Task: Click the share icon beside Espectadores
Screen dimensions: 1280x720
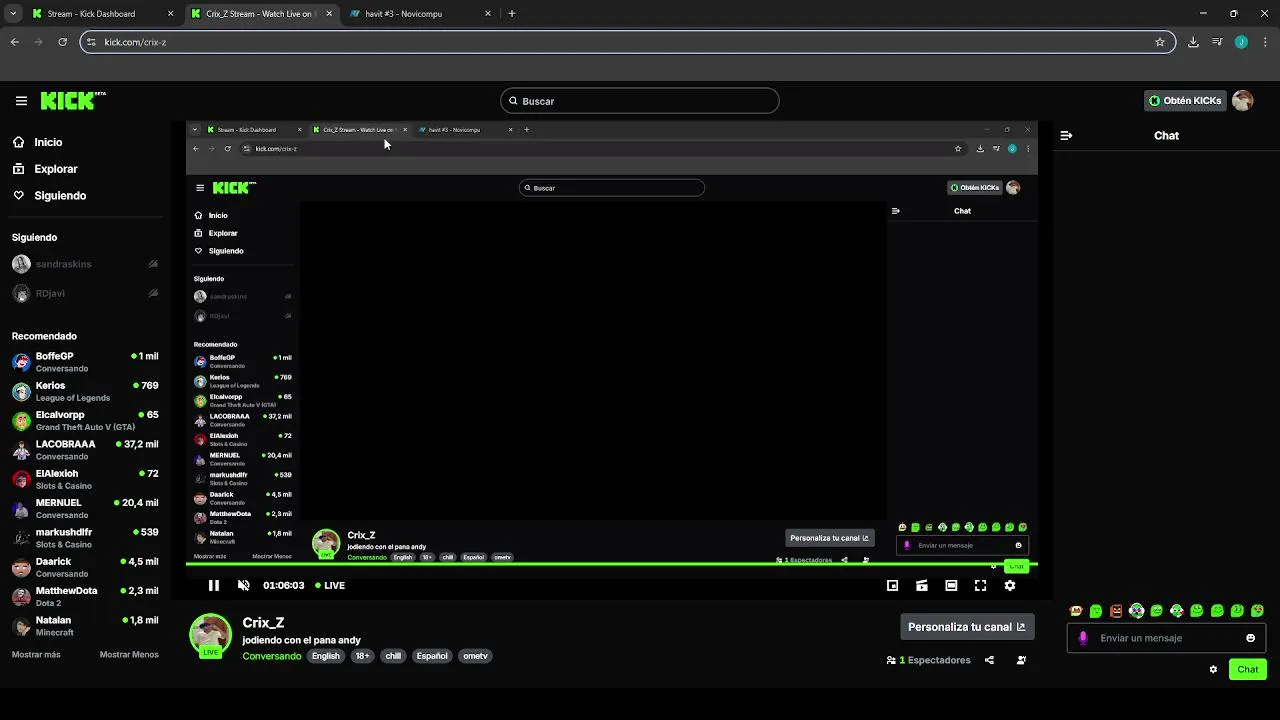Action: pos(989,660)
